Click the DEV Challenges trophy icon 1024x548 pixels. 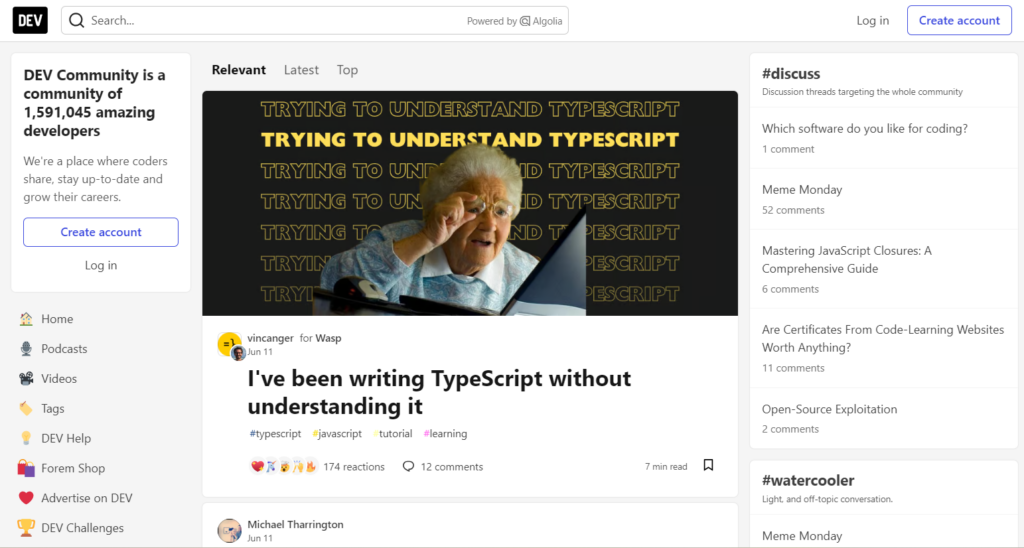(x=26, y=528)
